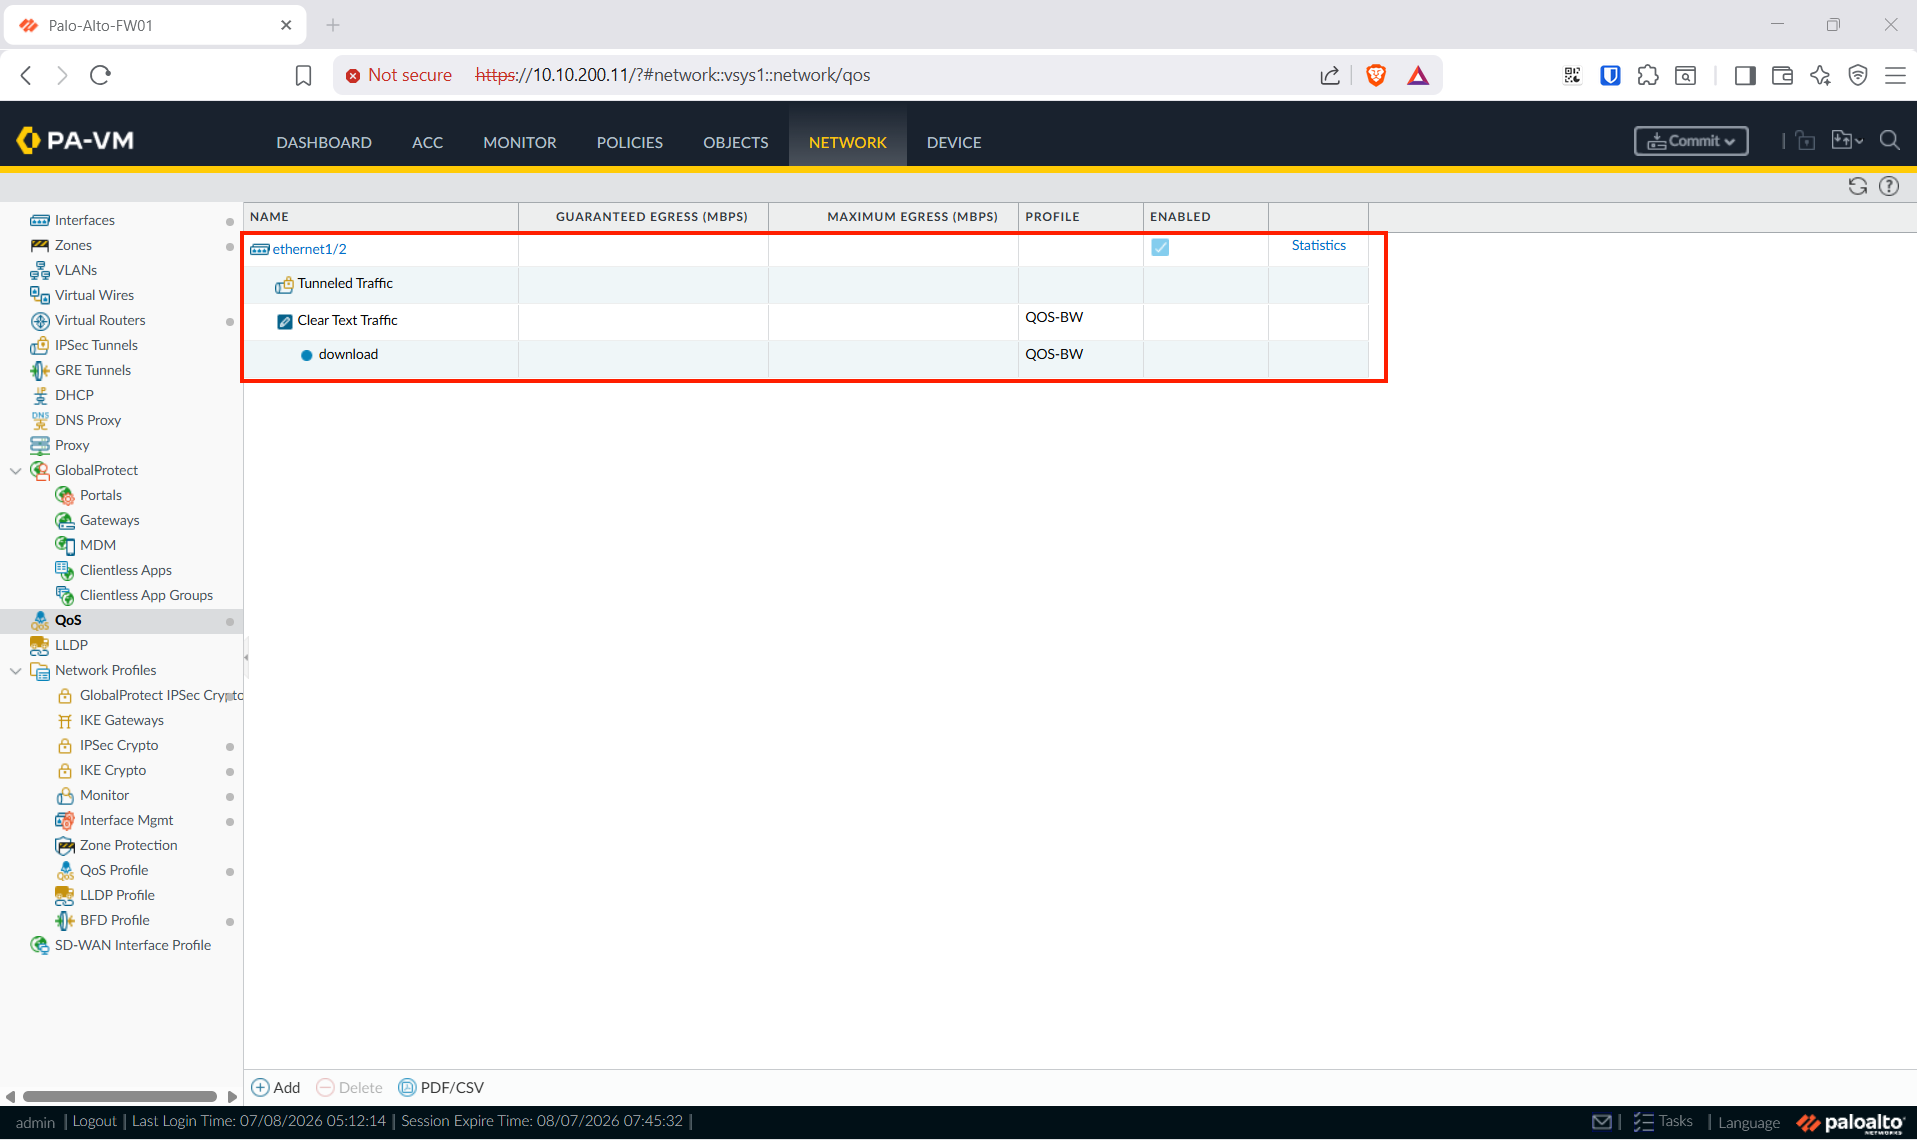
Task: Switch to the POLICIES tab
Action: point(630,142)
